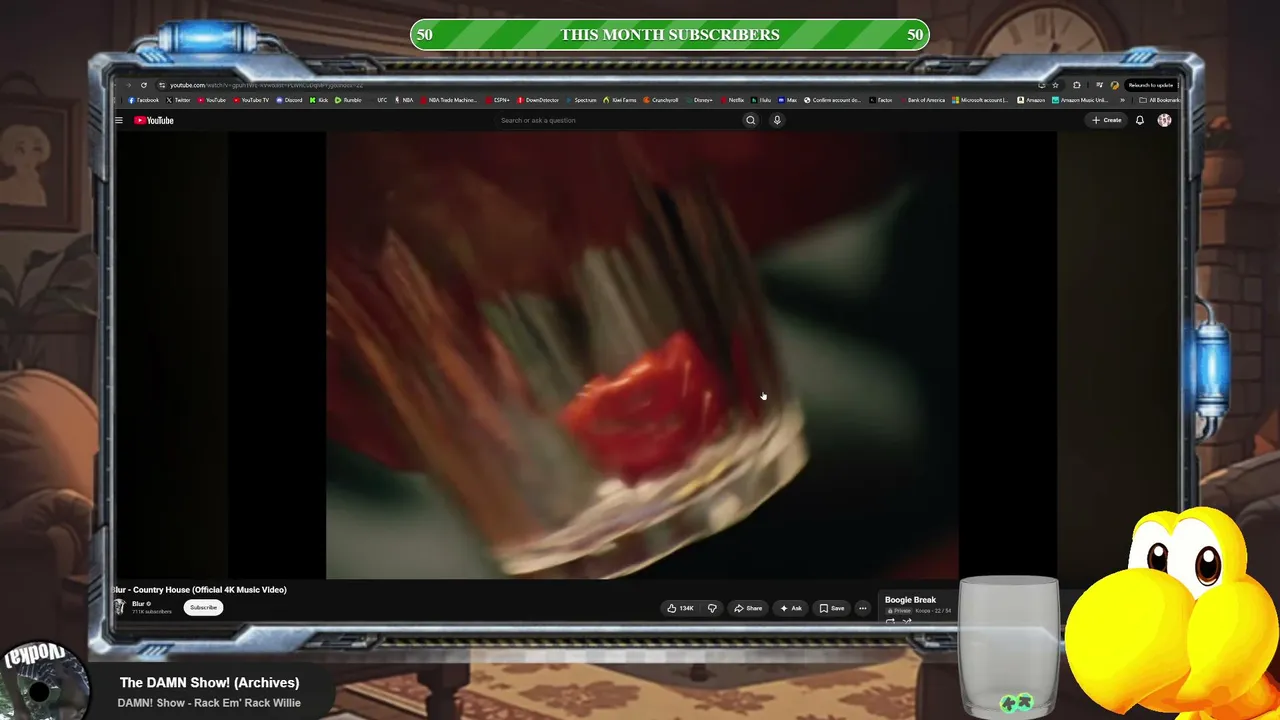Open the Boogie Break playlist title
1280x720 pixels.
(910, 600)
